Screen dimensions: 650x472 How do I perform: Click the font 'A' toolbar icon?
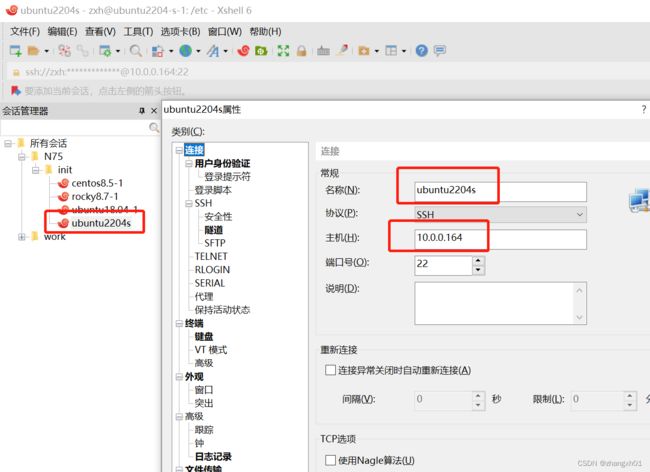click(x=213, y=51)
